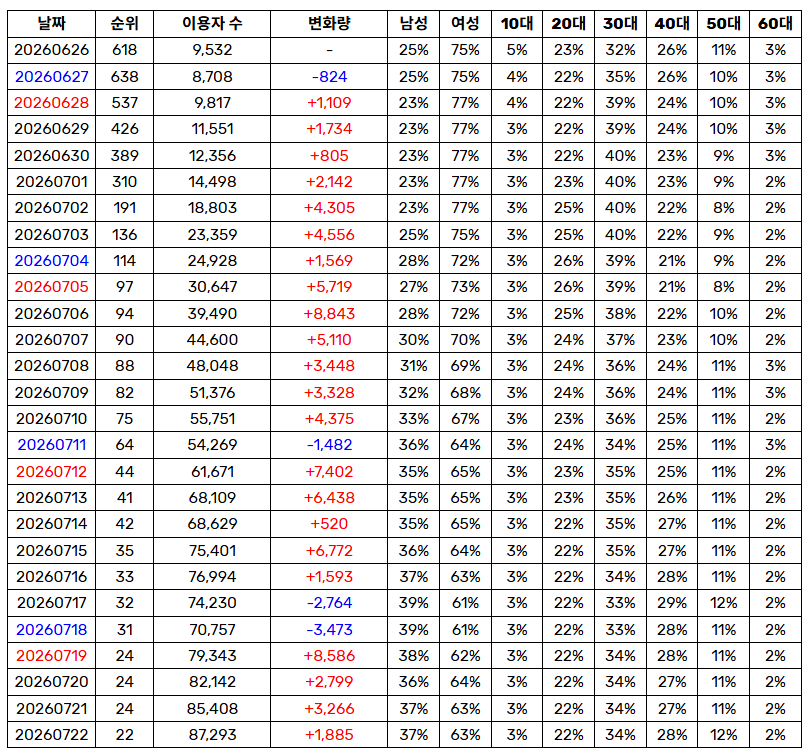The width and height of the screenshot is (805, 750).
Task: Select the blue date 20260711
Action: pyautogui.click(x=51, y=445)
